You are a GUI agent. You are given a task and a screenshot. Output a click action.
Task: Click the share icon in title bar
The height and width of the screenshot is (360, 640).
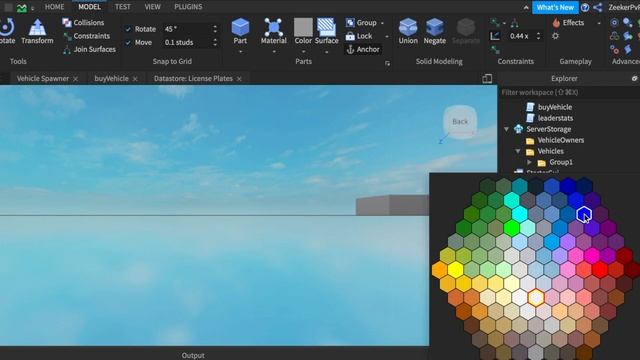[x=598, y=7]
